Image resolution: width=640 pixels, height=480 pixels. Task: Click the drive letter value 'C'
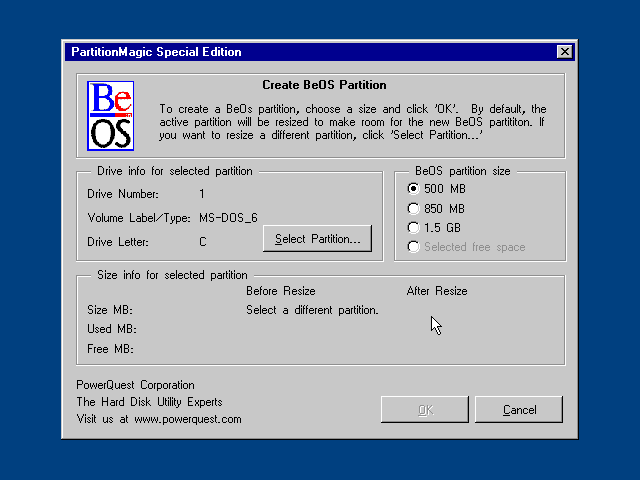pyautogui.click(x=203, y=242)
